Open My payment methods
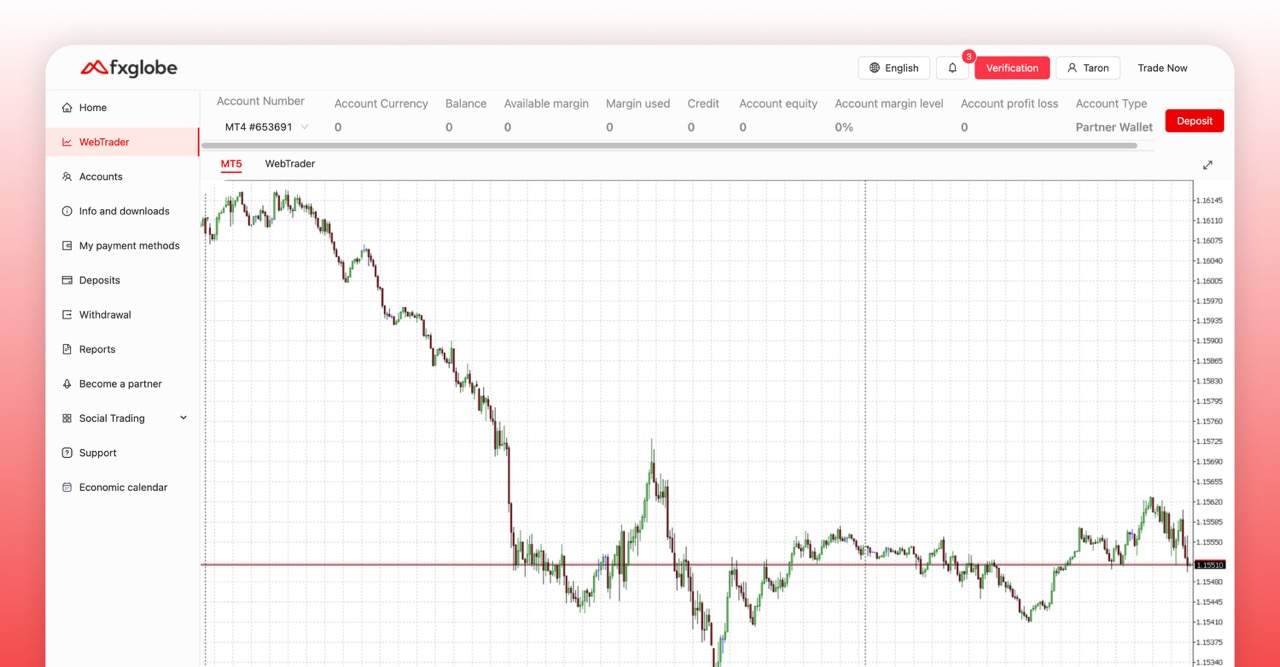Image resolution: width=1280 pixels, height=667 pixels. coord(123,246)
